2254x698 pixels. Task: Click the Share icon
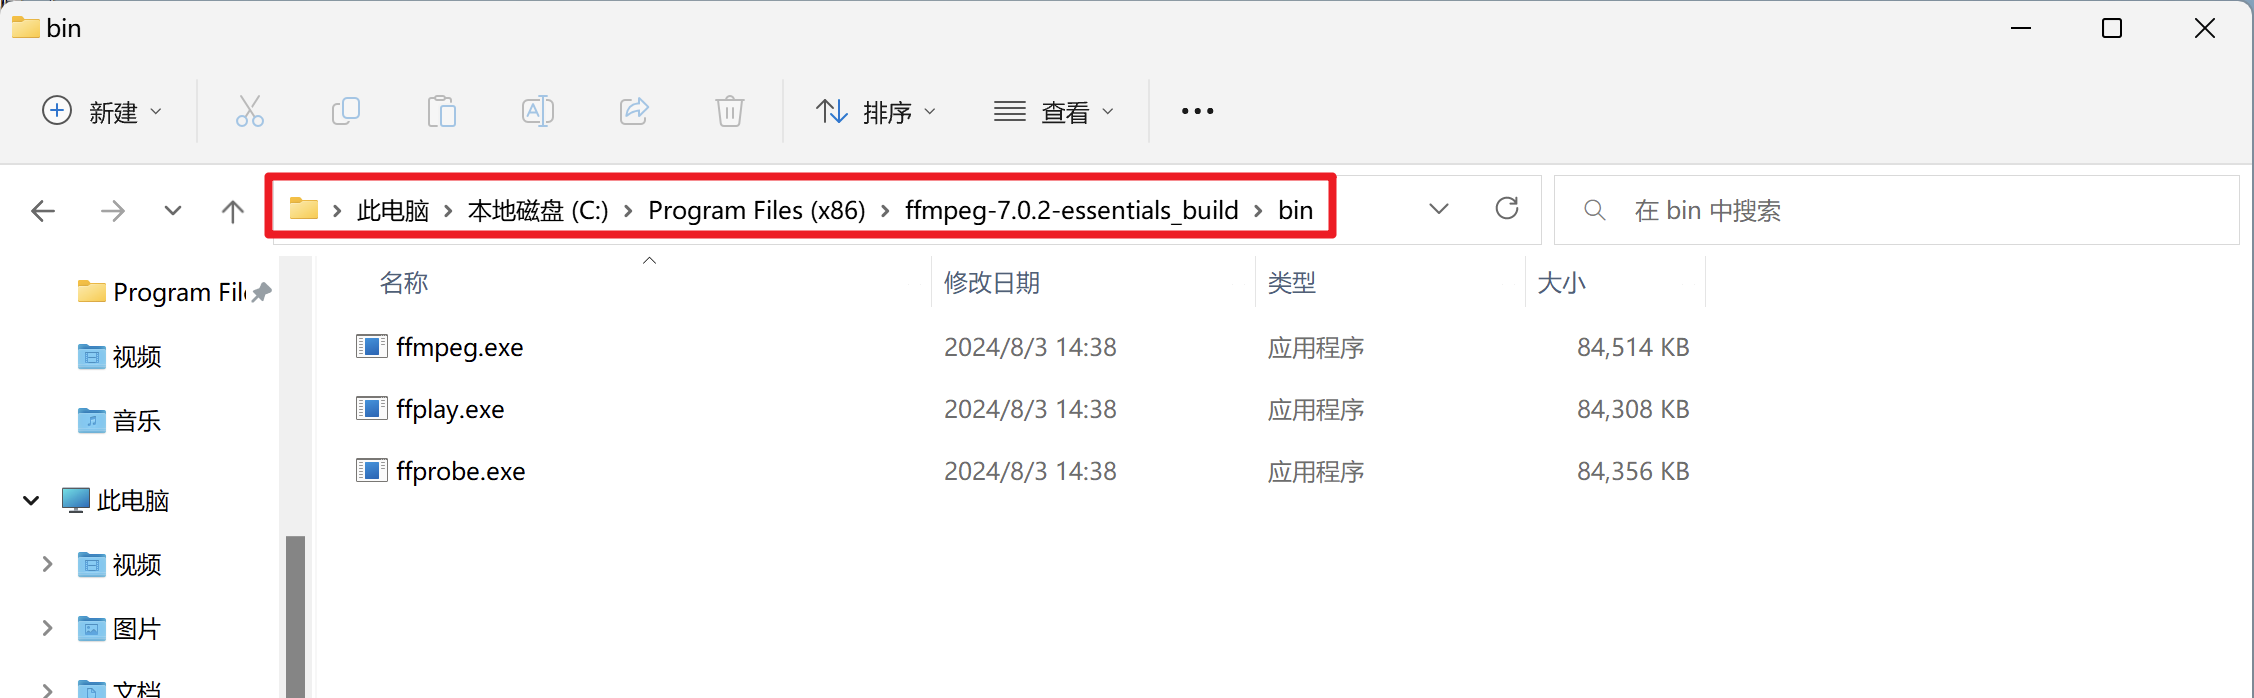click(x=634, y=111)
